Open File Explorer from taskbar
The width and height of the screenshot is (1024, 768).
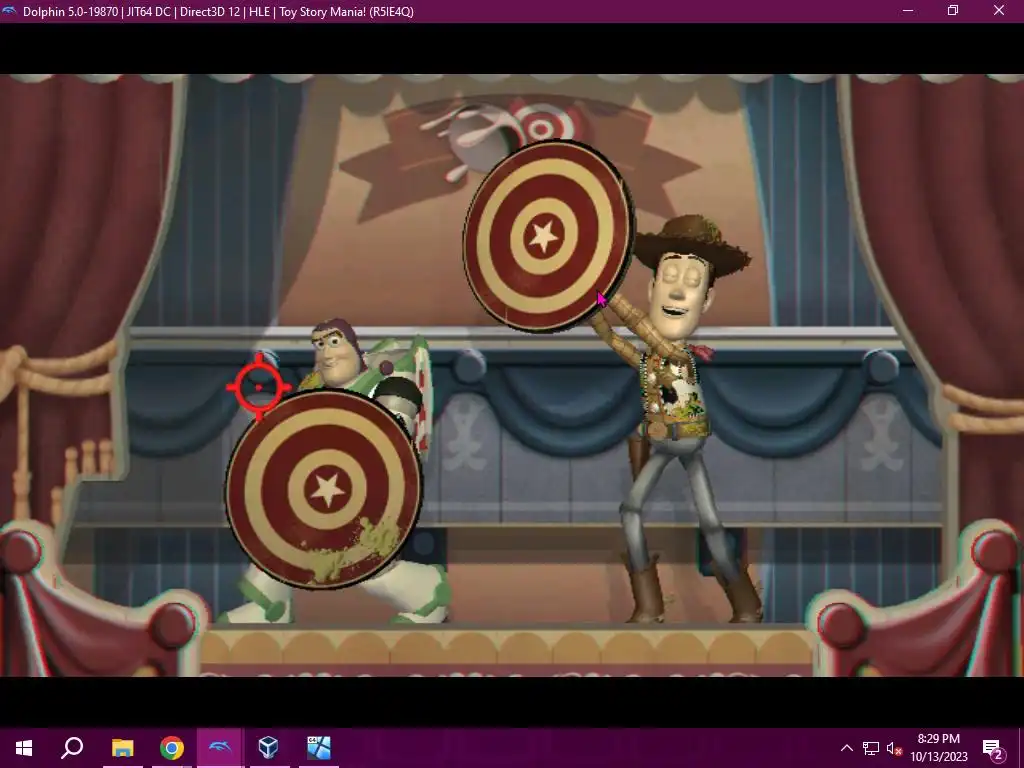click(x=122, y=748)
